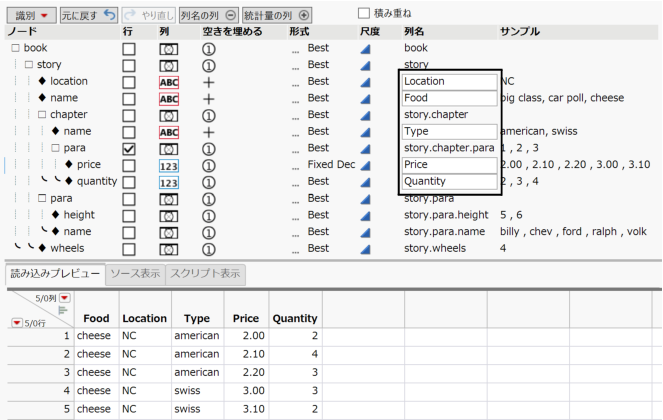
Task: Uncheck the row checkbox for story.chapter.para
Action: (x=128, y=149)
